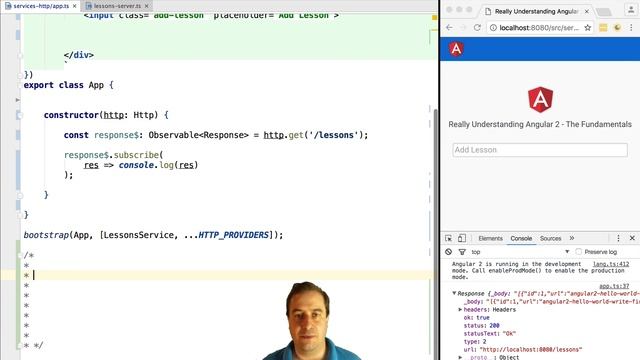Click the yellow warning marker in the editor stripe

[434, 18]
